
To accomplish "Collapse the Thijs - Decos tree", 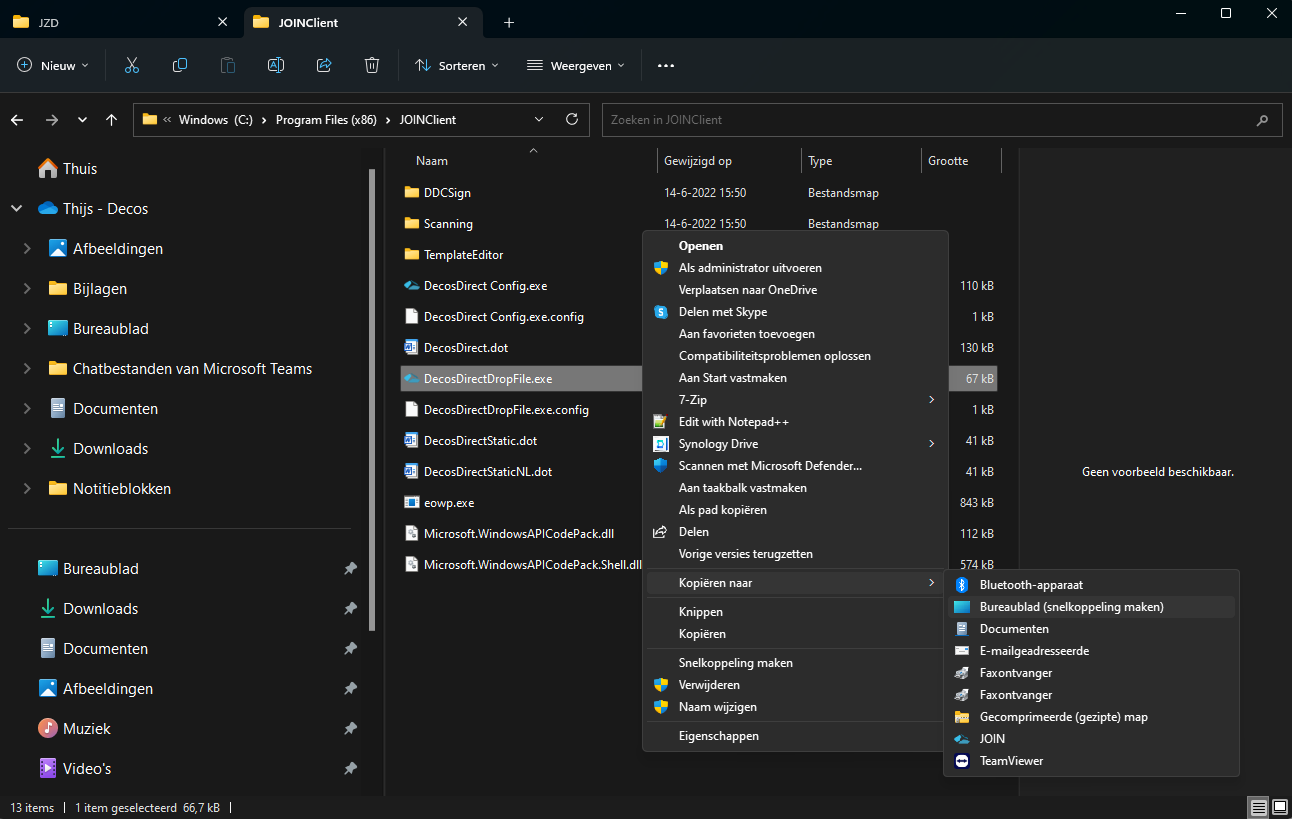I will click(16, 209).
